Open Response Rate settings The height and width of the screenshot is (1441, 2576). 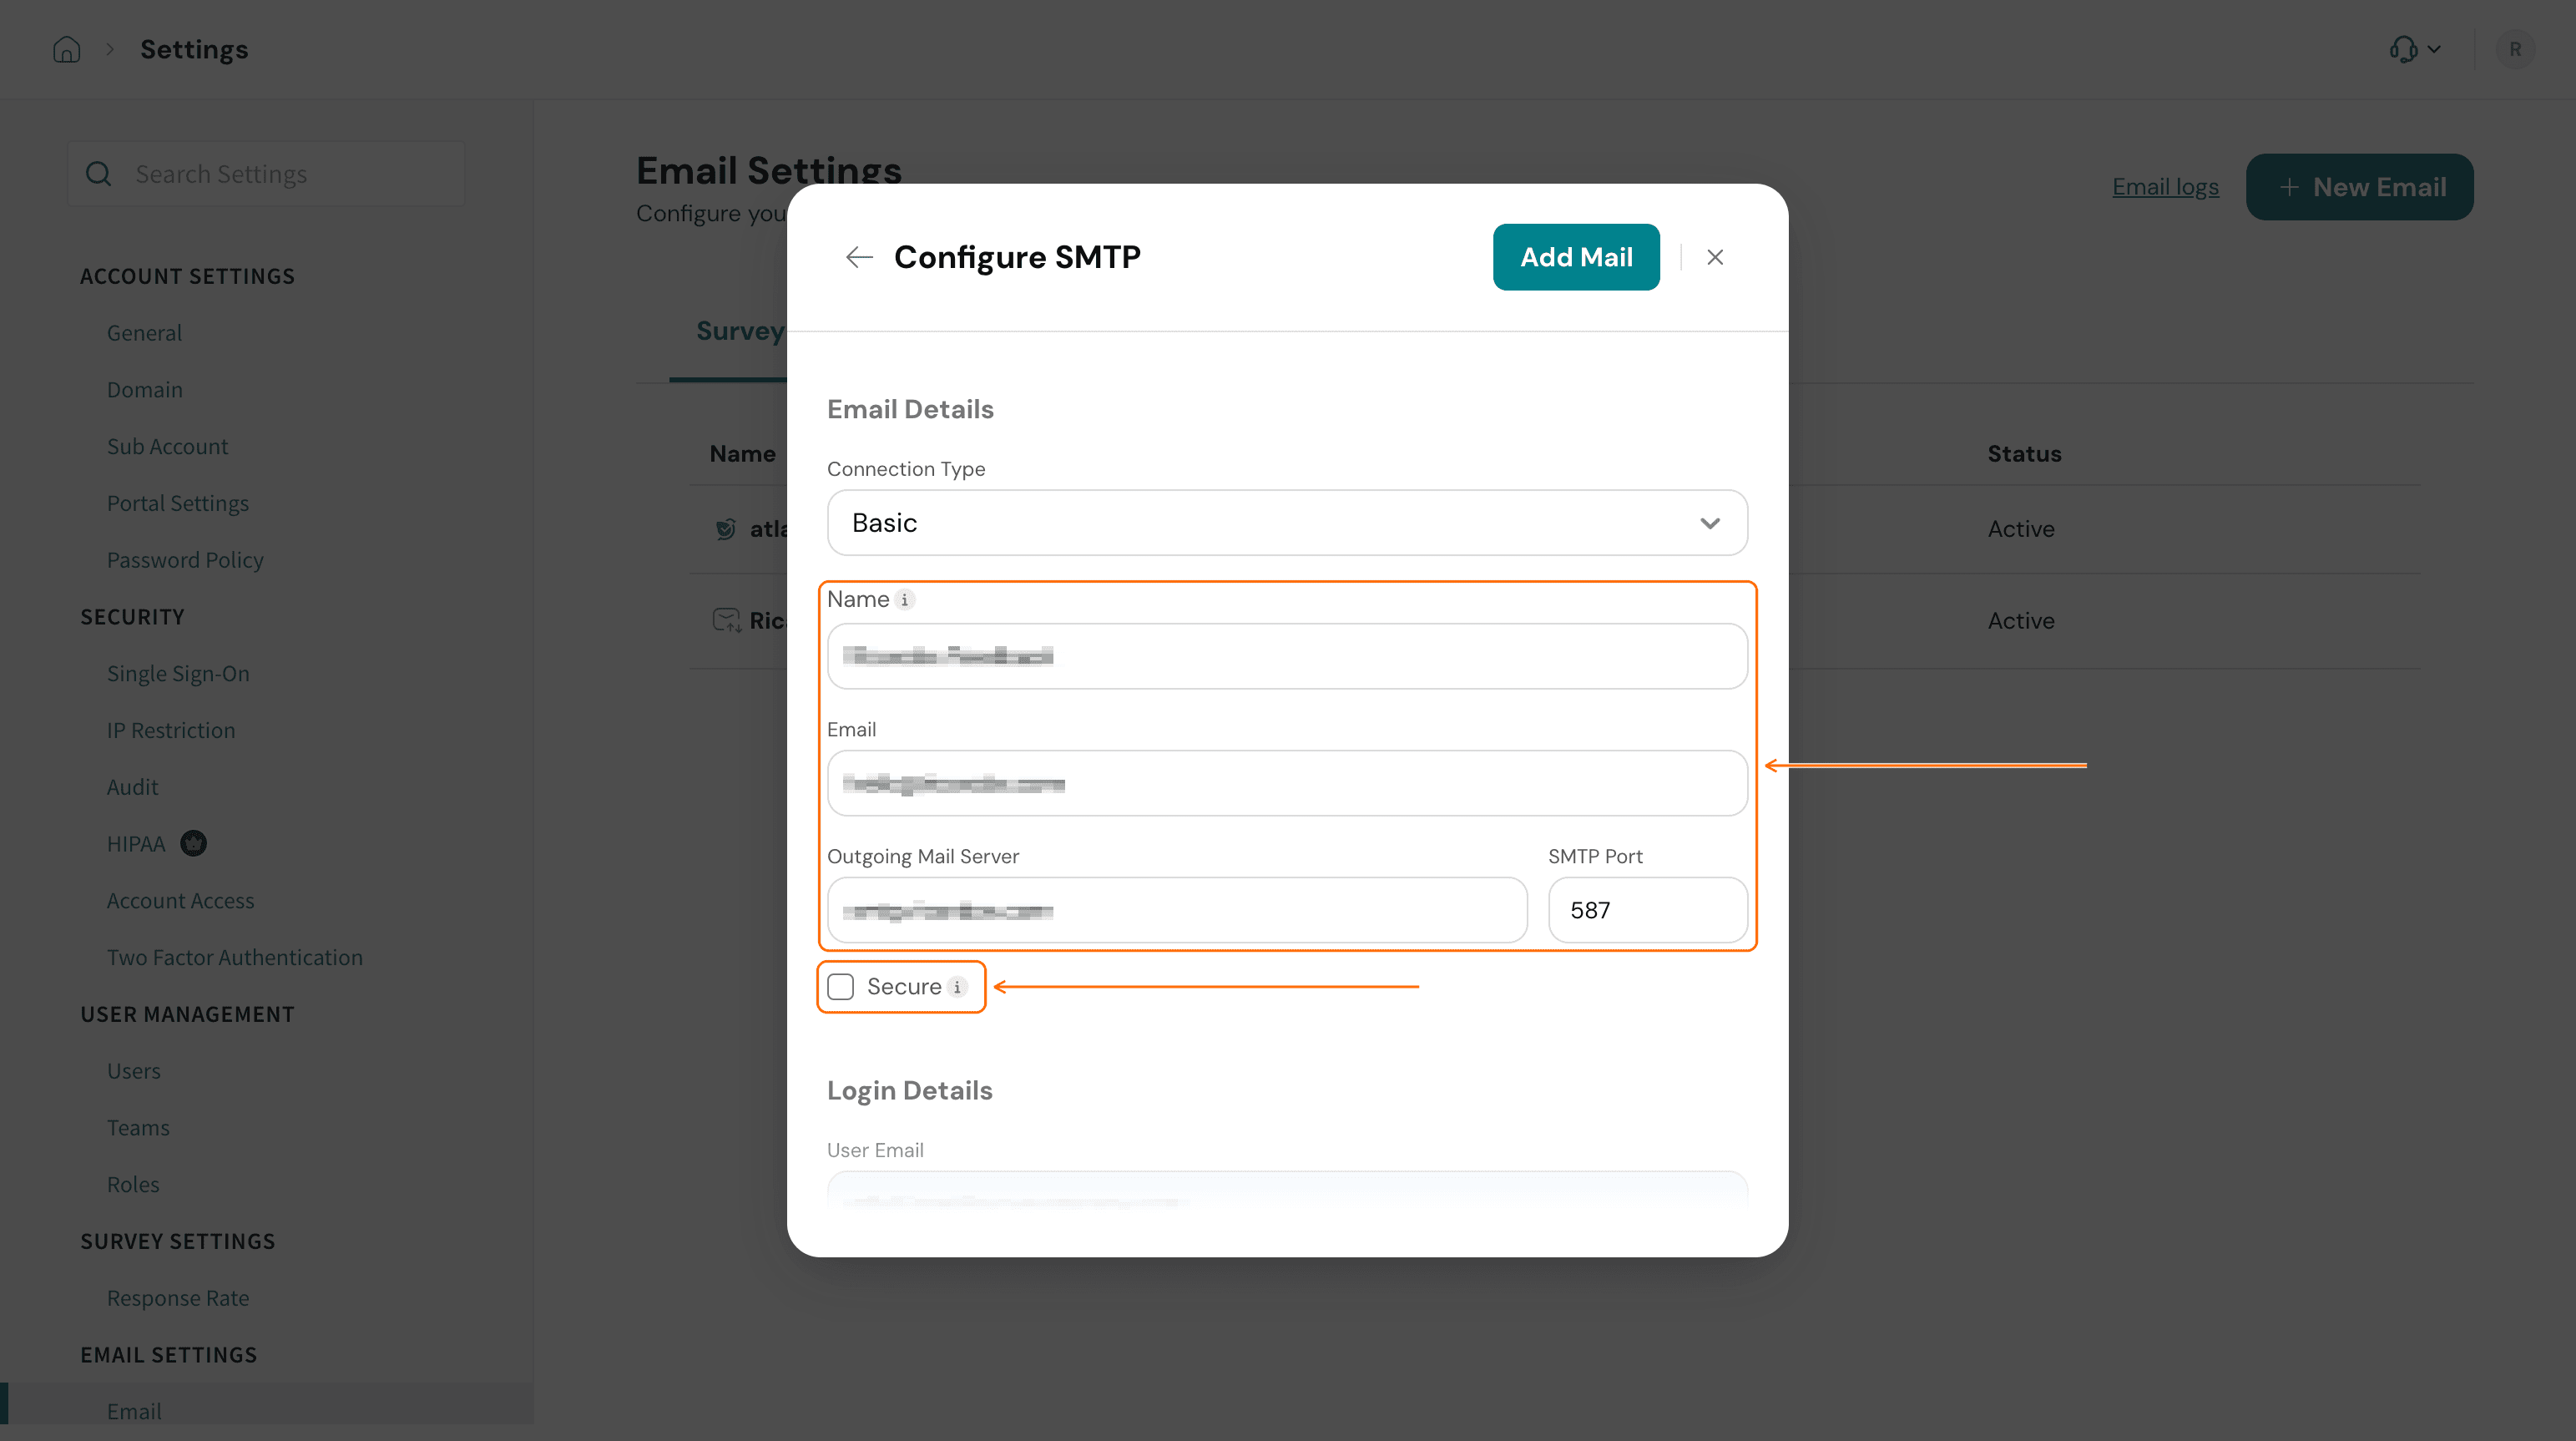[178, 1298]
